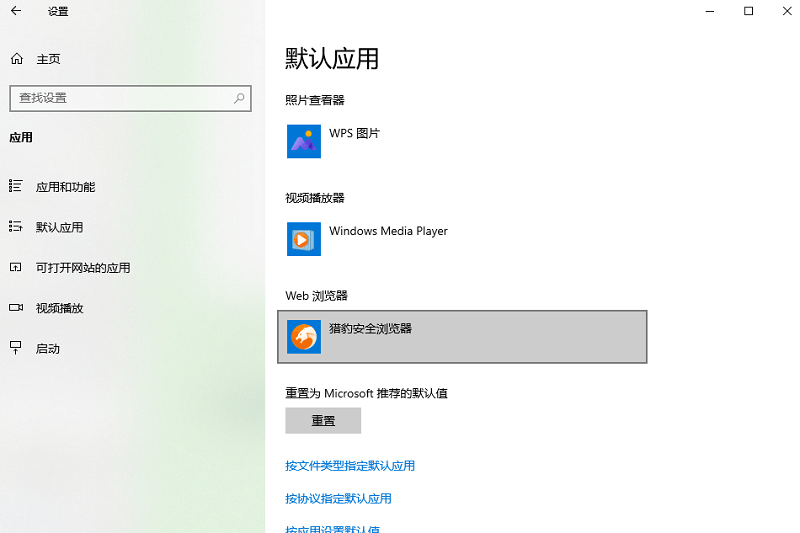Click the WPS 图片 app icon
Screen dimensions: 800x533
click(304, 141)
